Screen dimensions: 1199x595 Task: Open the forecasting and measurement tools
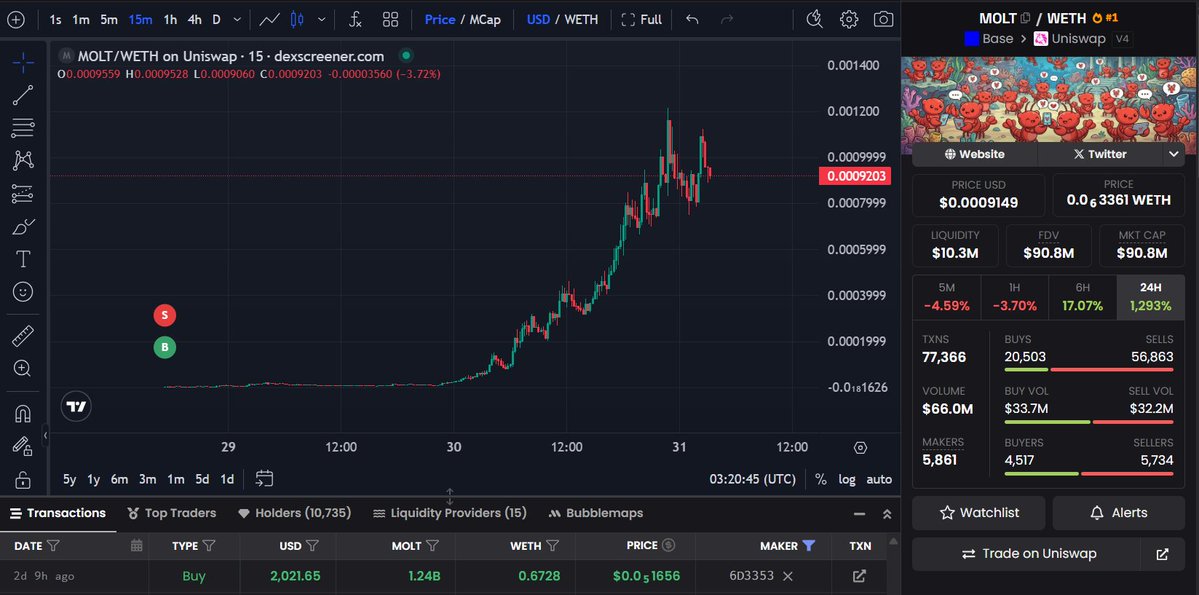[x=23, y=193]
